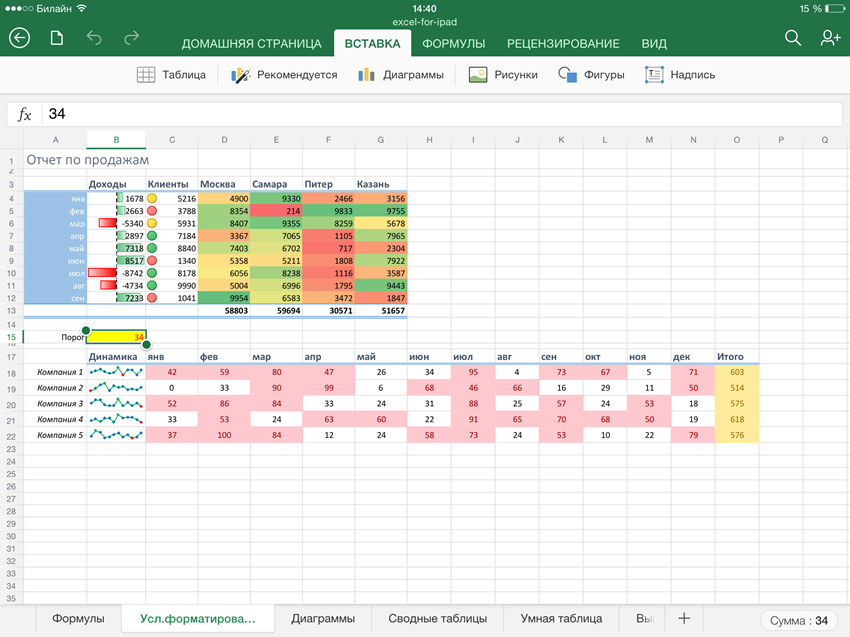This screenshot has width=850, height=637.
Task: Switch to ДОМАШНЯЯ СТРАНИЦА tab
Action: click(252, 44)
